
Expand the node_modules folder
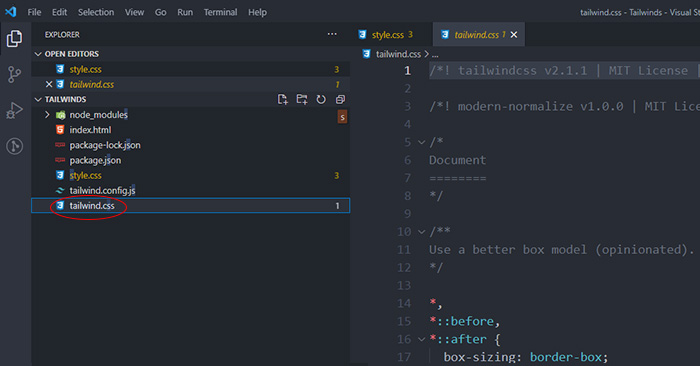47,115
